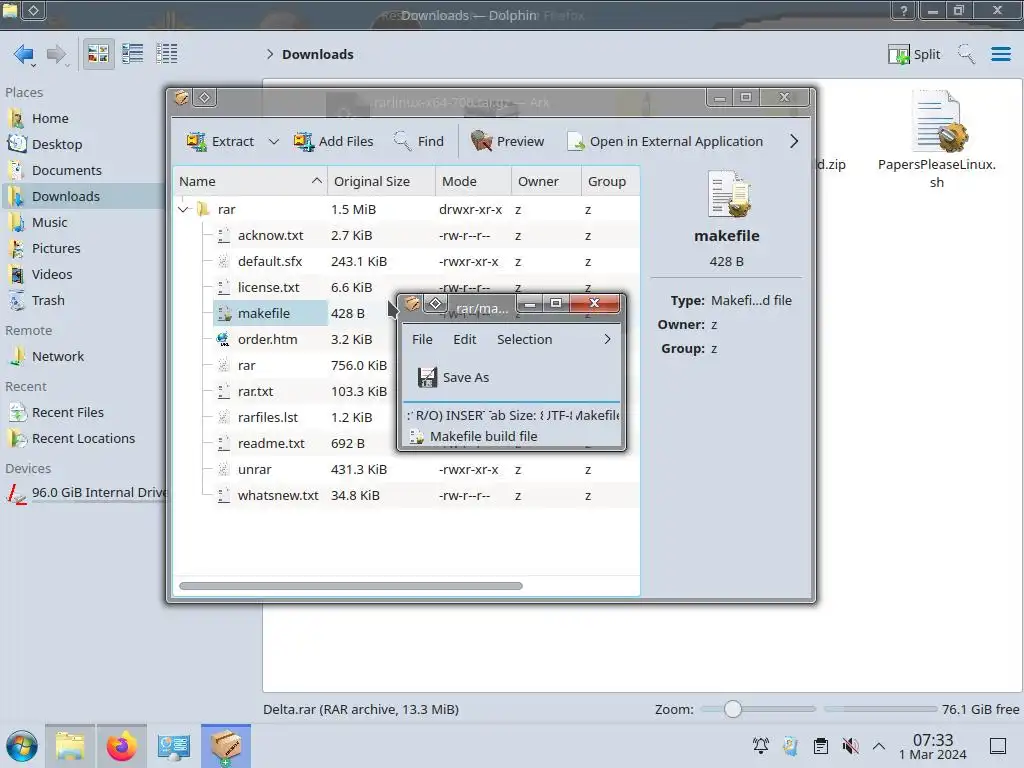Click Add Files in Ark toolbar

[x=334, y=141]
